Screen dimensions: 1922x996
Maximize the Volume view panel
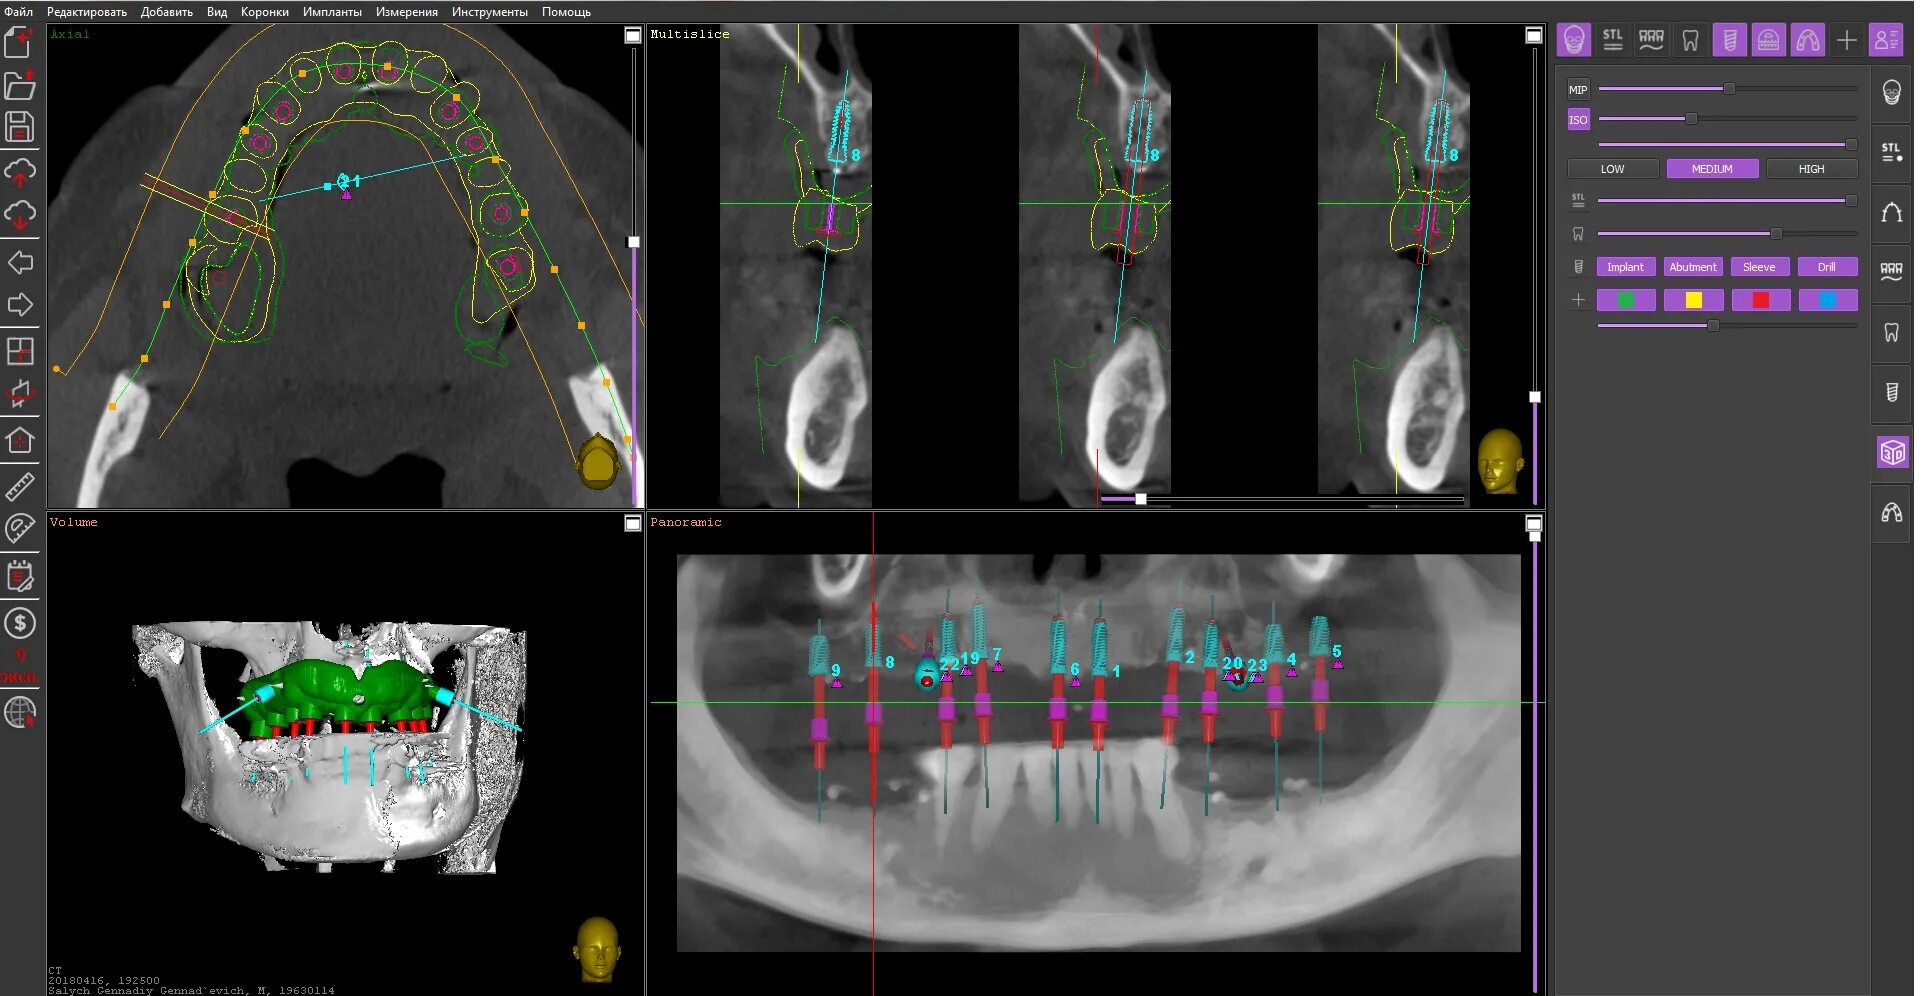click(633, 523)
